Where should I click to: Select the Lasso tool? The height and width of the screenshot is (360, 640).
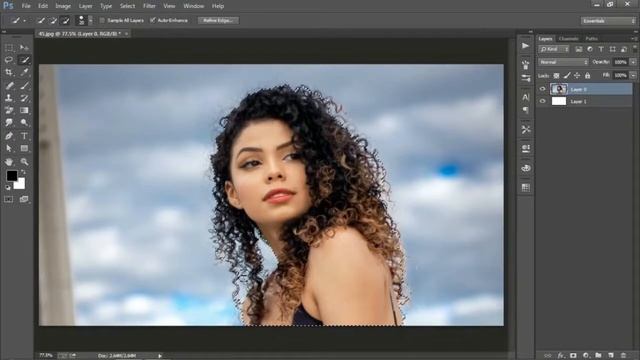pyautogui.click(x=9, y=60)
